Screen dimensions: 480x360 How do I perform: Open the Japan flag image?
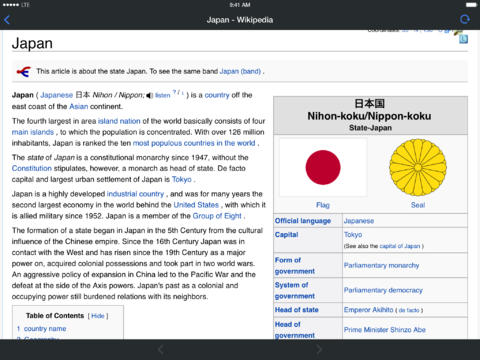[x=323, y=167]
